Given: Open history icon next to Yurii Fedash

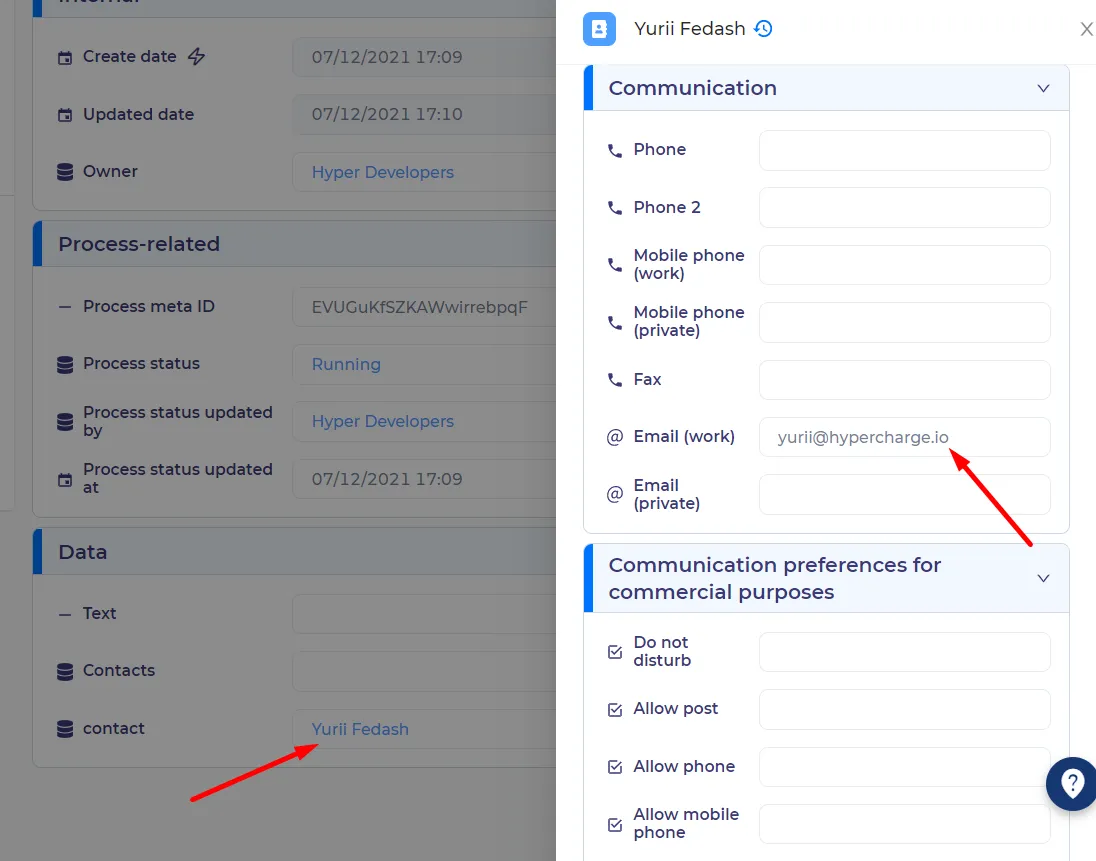Looking at the screenshot, I should tap(763, 29).
